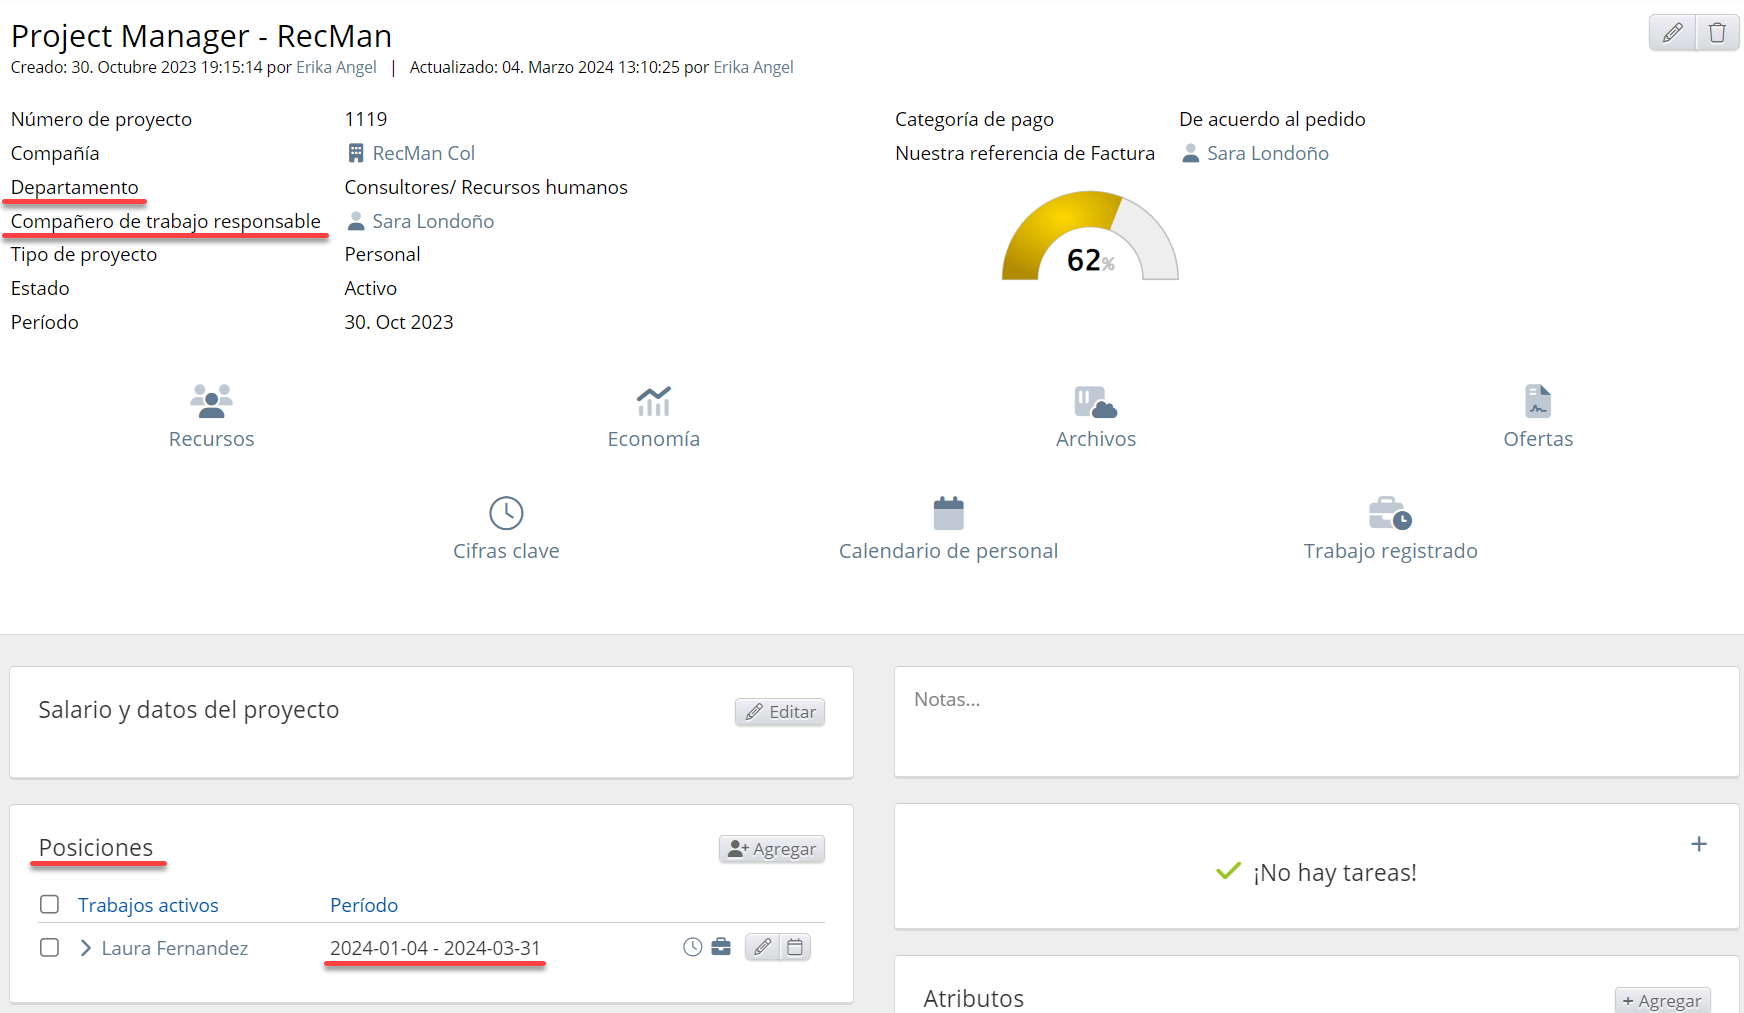Click Editar in Salario y datos del proyecto
This screenshot has height=1013, width=1744.
pyautogui.click(x=780, y=712)
